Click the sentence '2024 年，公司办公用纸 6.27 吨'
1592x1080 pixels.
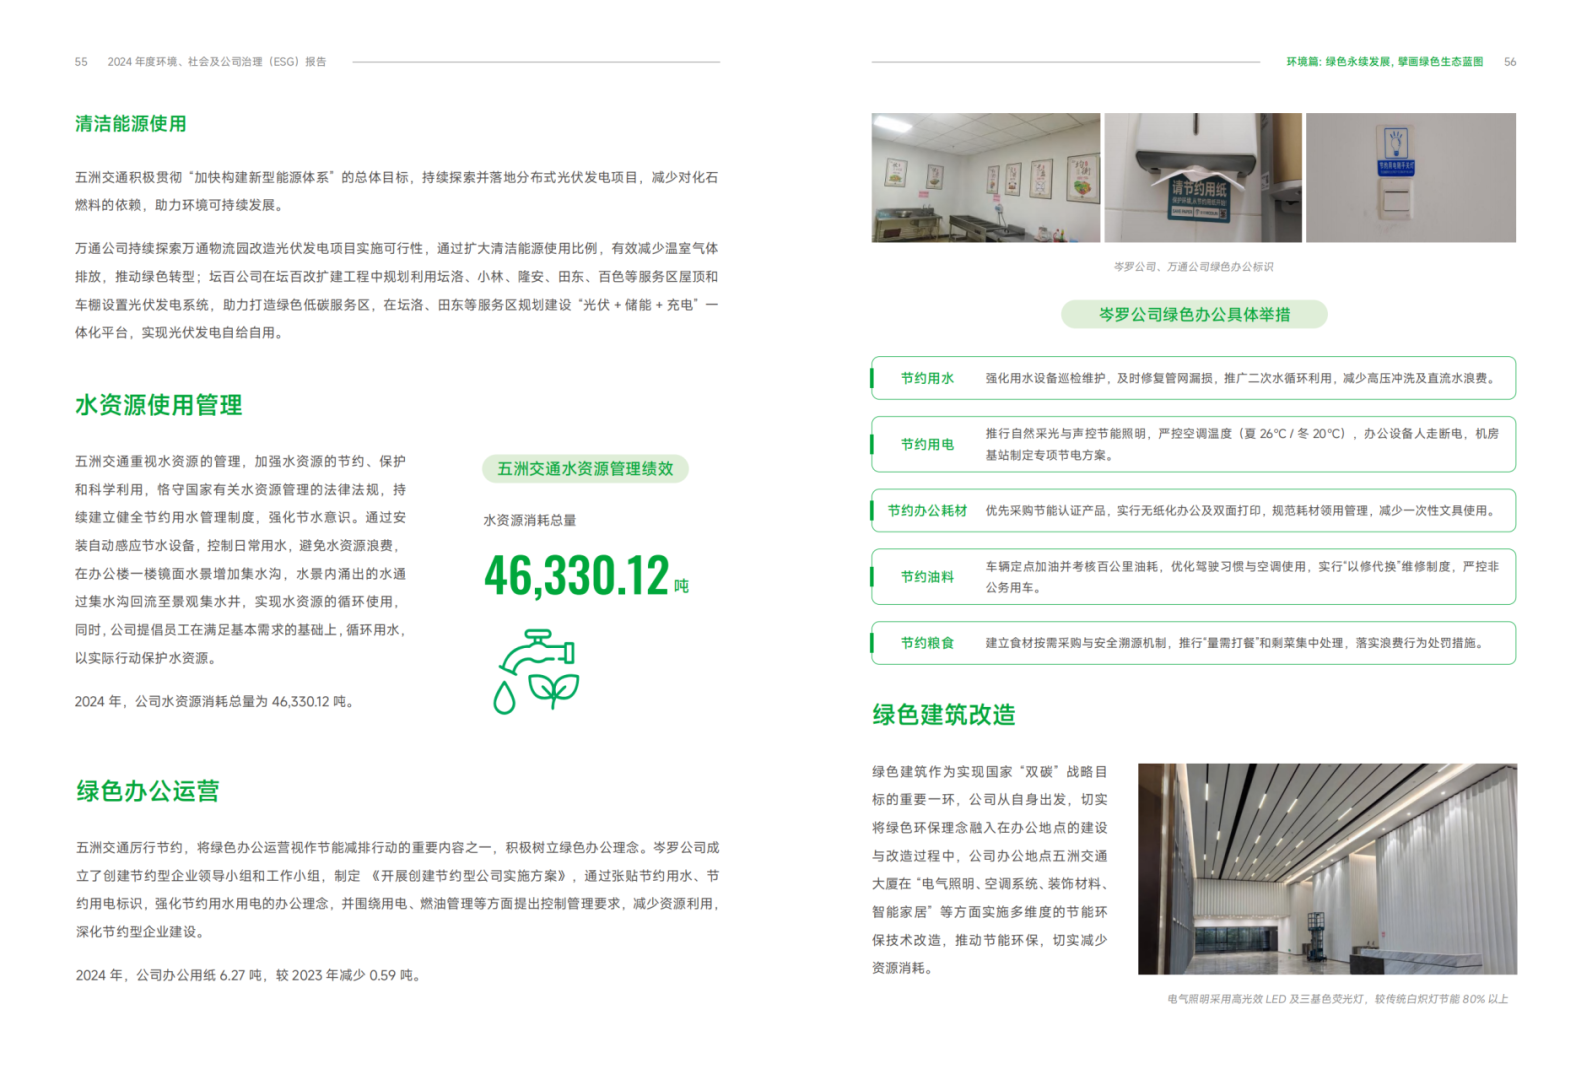pyautogui.click(x=169, y=975)
